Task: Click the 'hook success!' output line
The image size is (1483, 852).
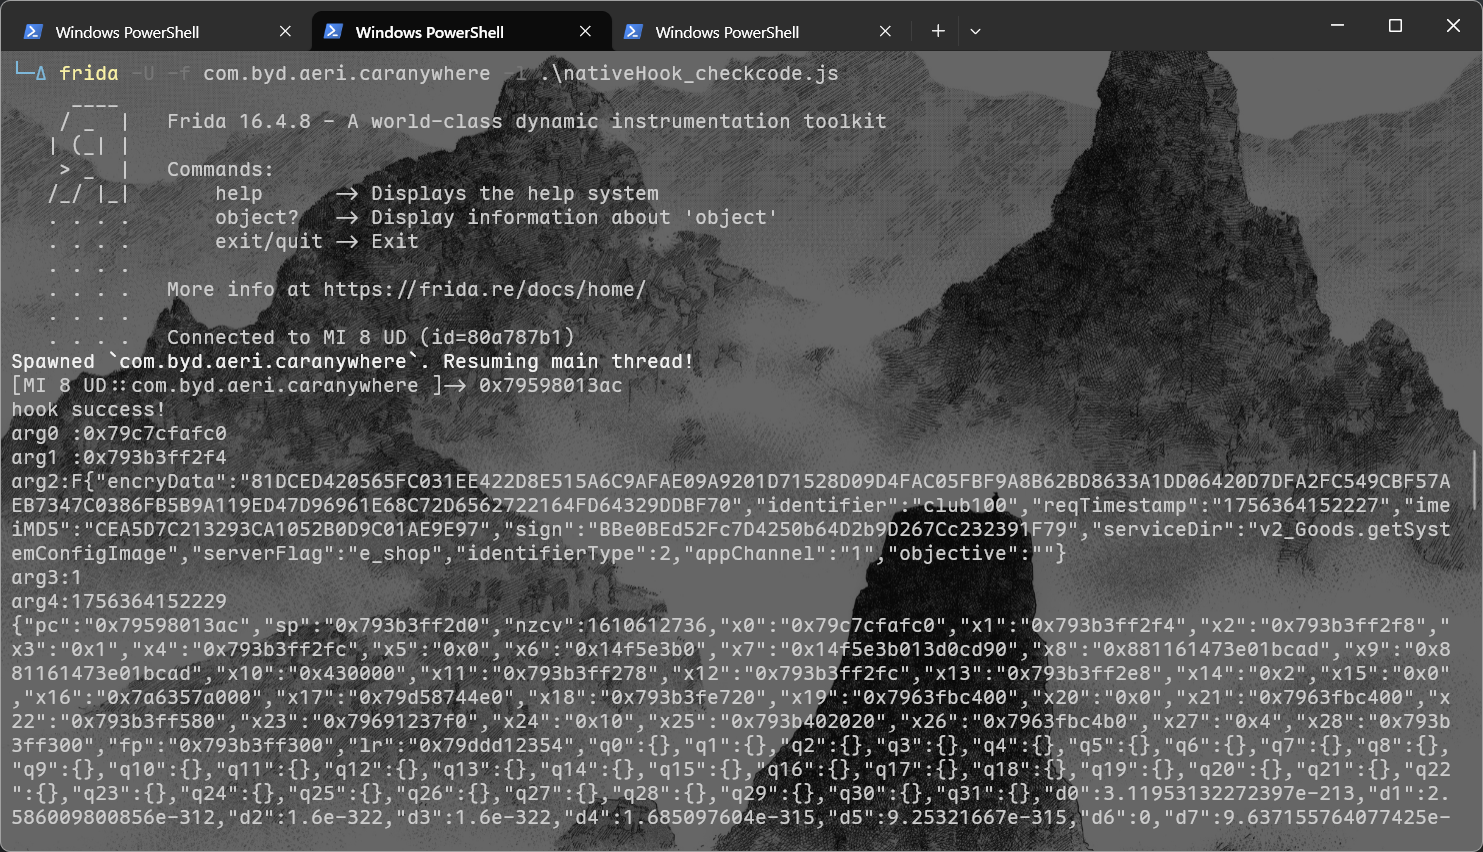Action: point(89,410)
